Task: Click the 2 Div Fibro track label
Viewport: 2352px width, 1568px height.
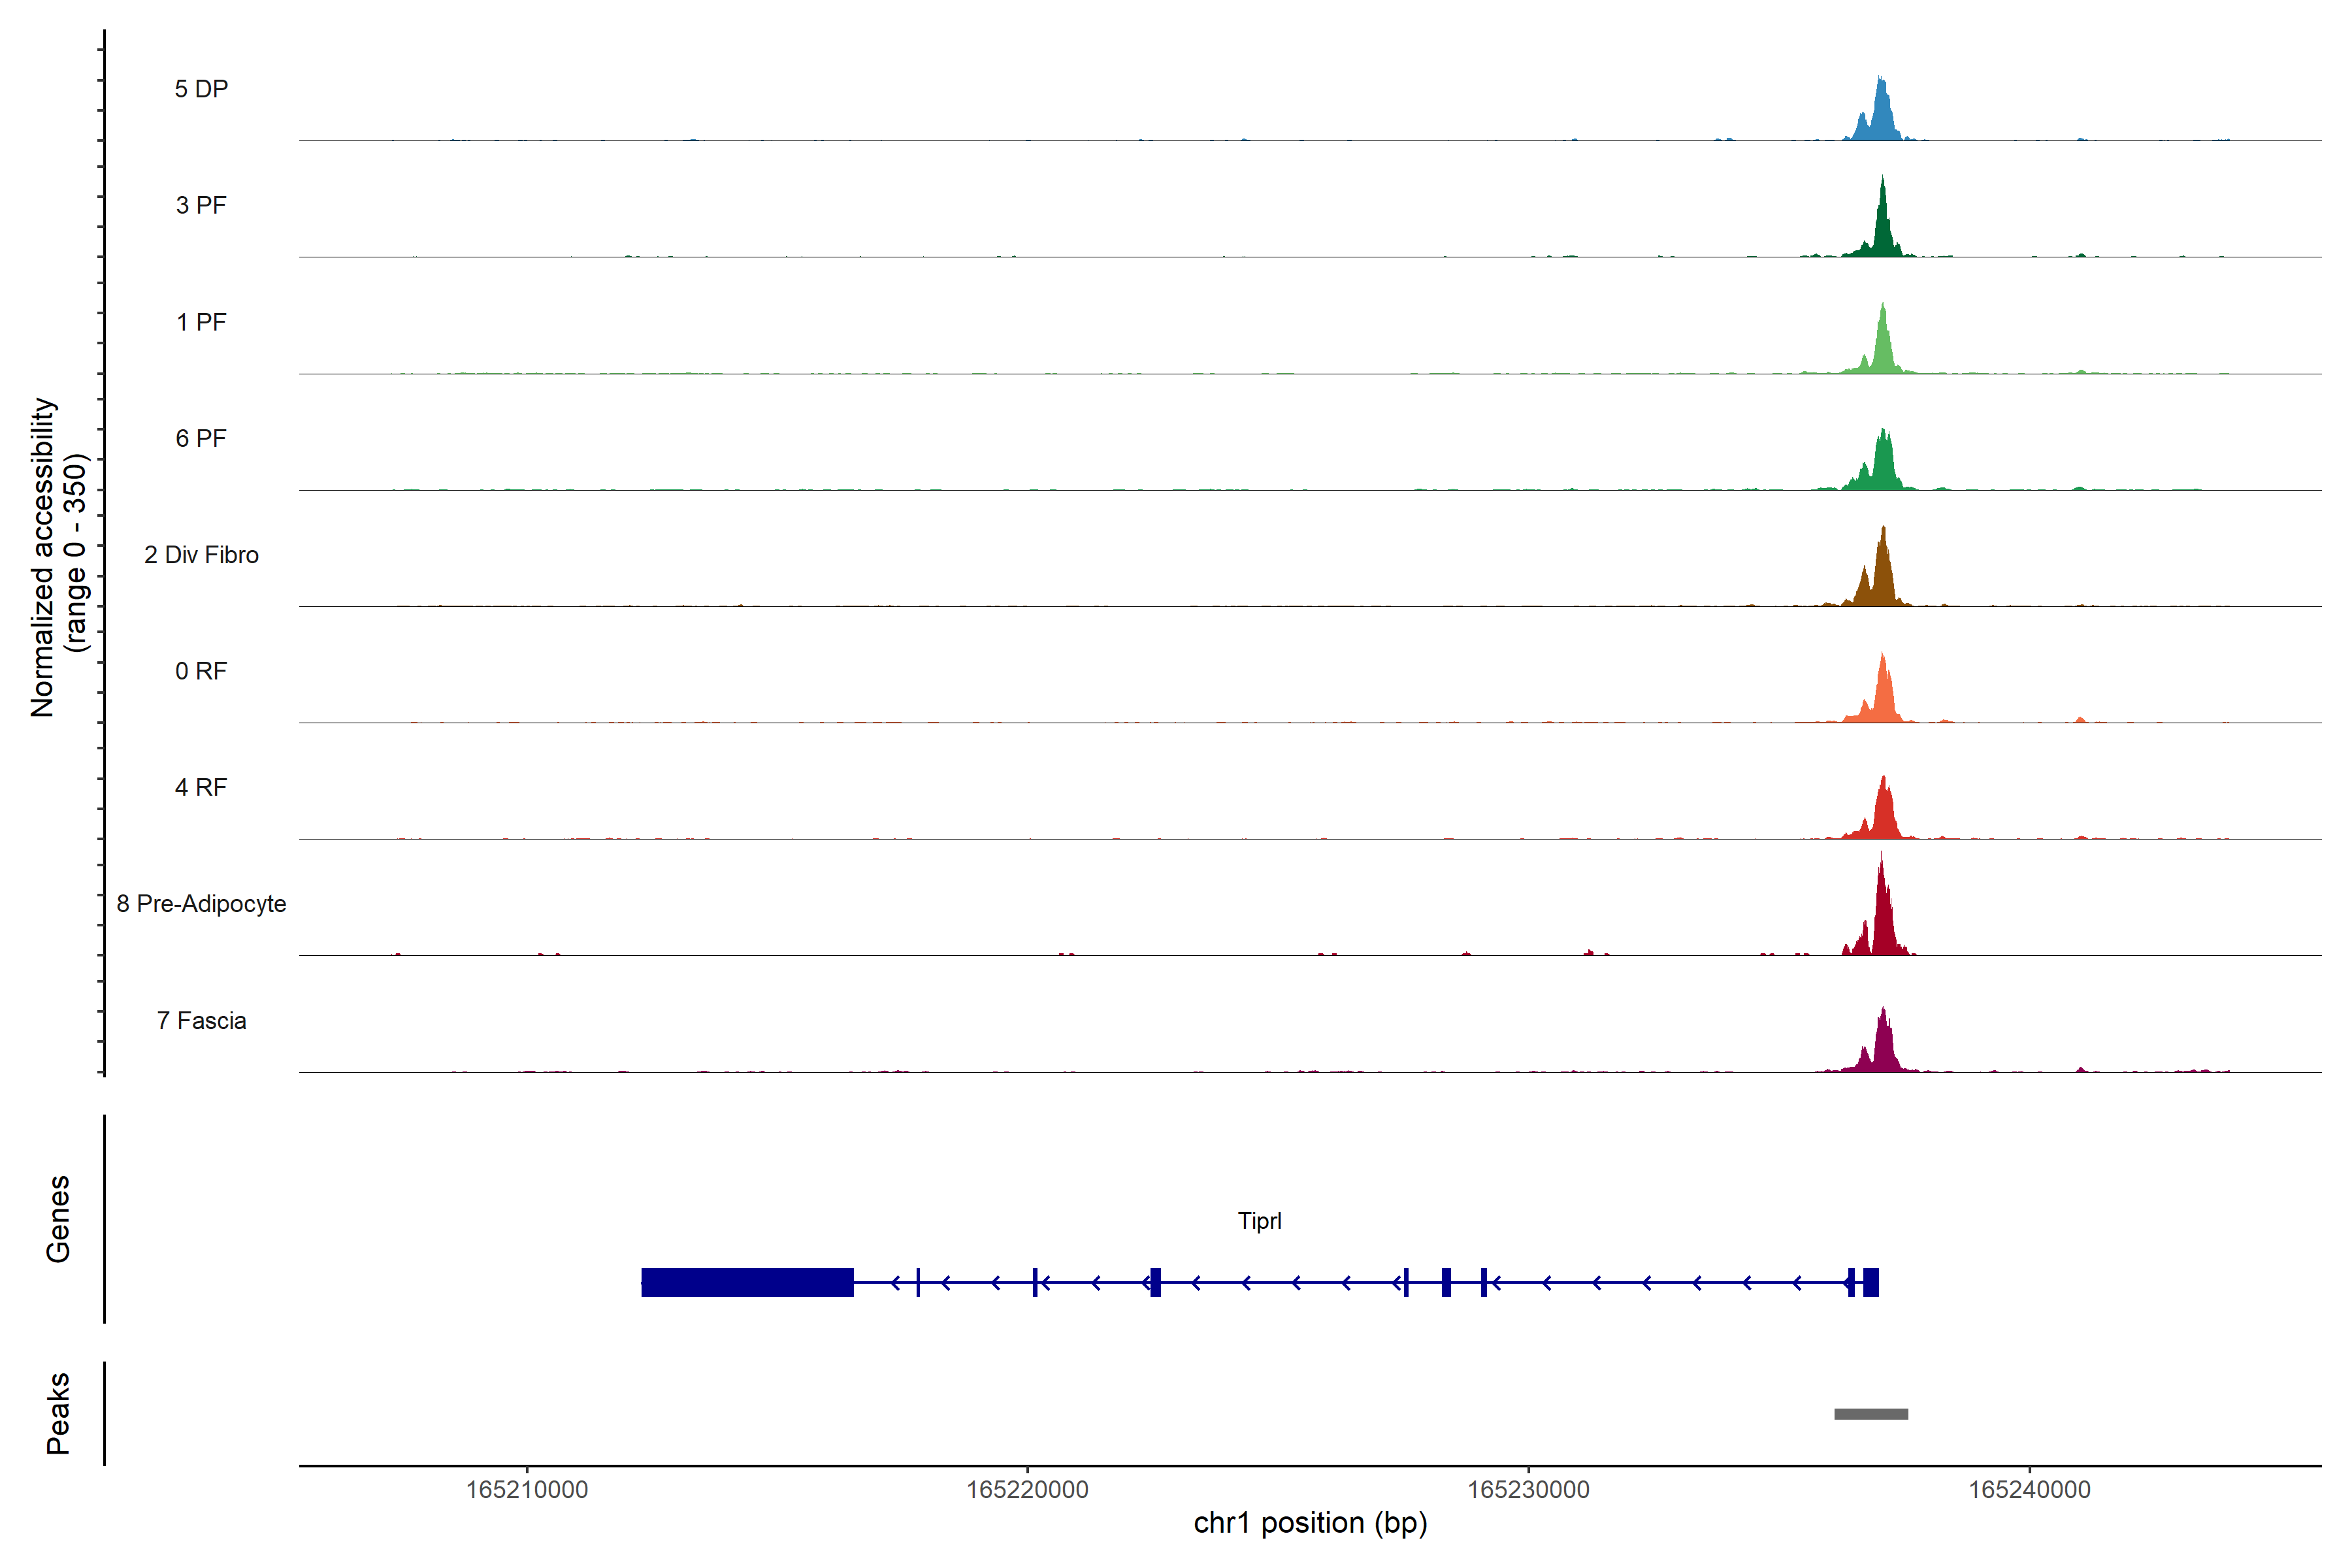Action: (x=201, y=555)
